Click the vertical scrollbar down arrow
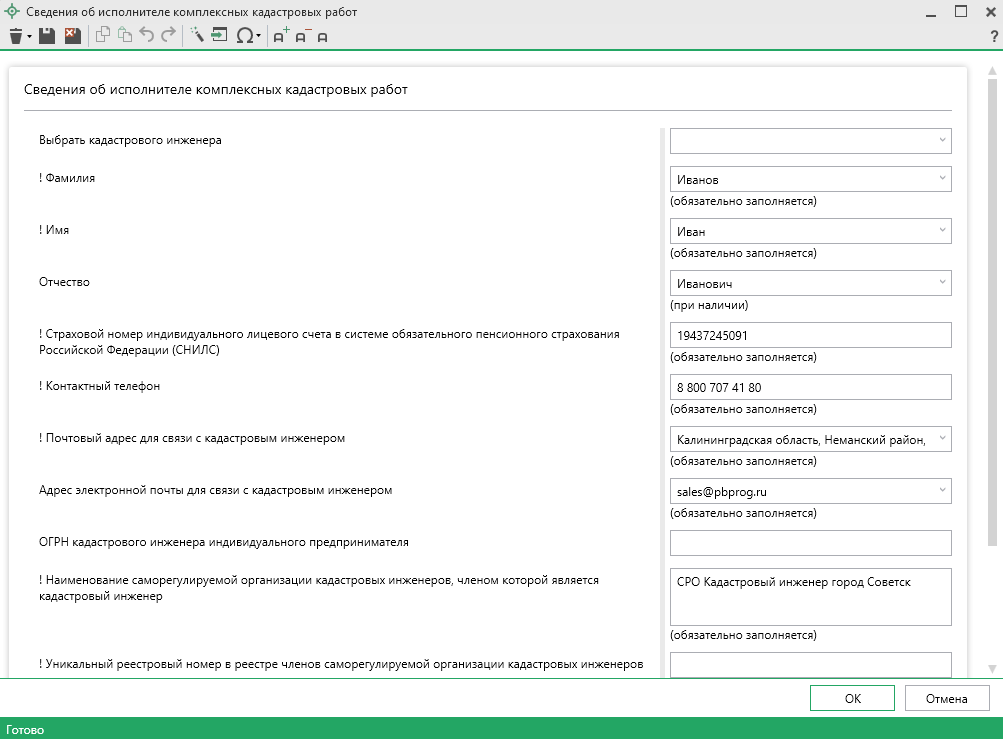This screenshot has width=1003, height=739. click(992, 668)
